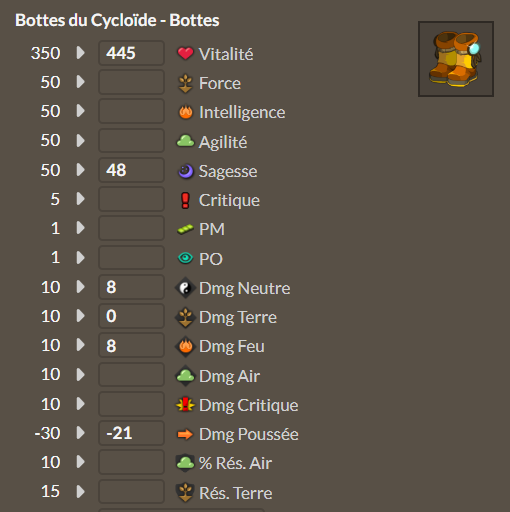Click the arrow next to Dmg Poussée -30

click(x=80, y=433)
